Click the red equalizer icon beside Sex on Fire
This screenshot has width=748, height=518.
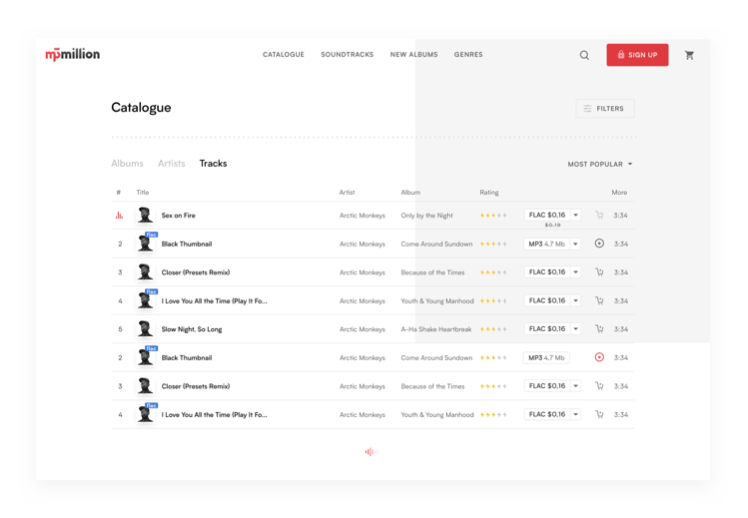click(x=119, y=215)
